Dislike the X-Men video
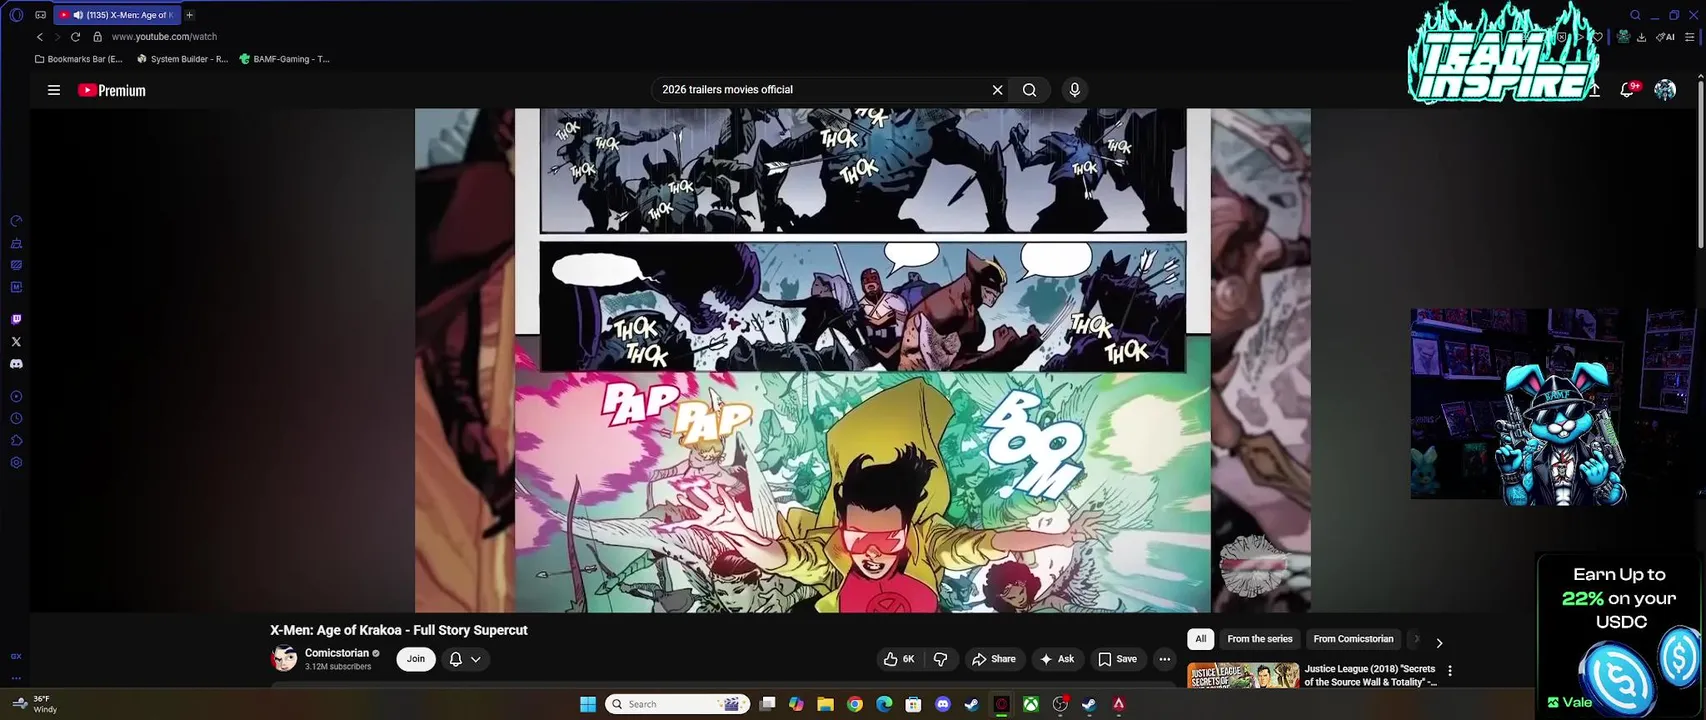Viewport: 1706px width, 720px height. [x=940, y=659]
